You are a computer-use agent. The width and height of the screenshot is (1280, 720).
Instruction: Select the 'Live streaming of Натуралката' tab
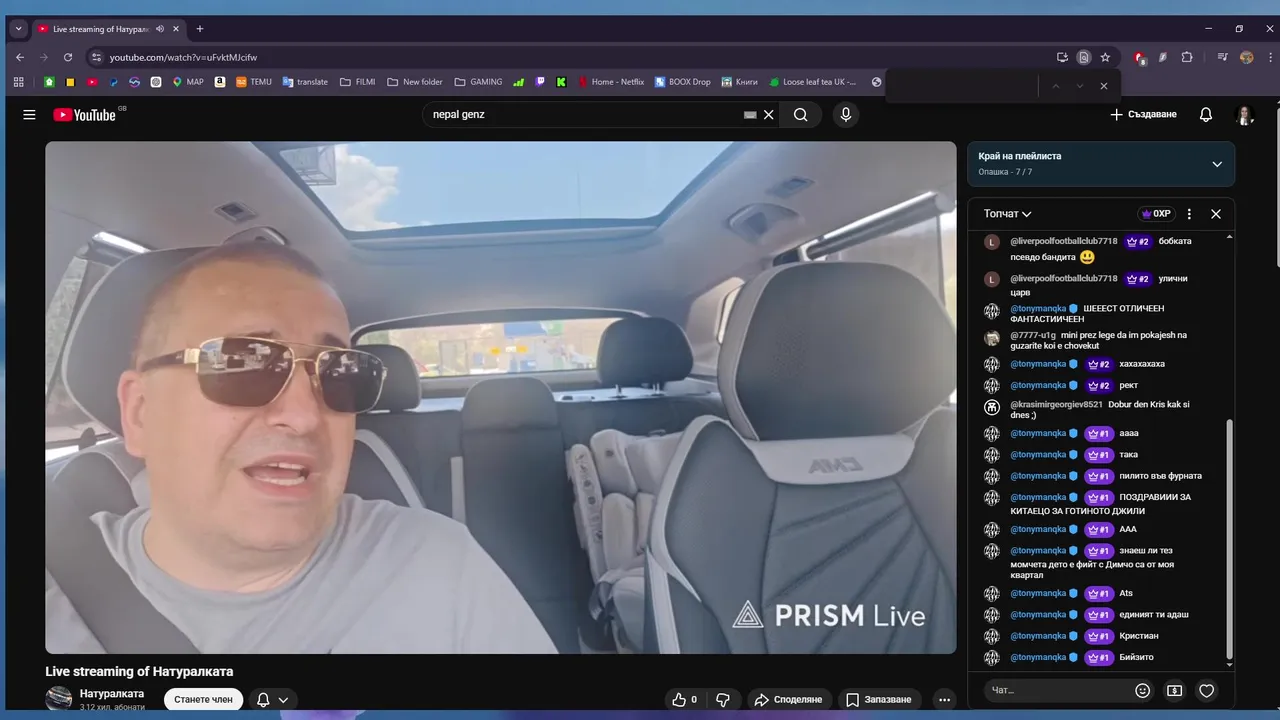[x=100, y=29]
